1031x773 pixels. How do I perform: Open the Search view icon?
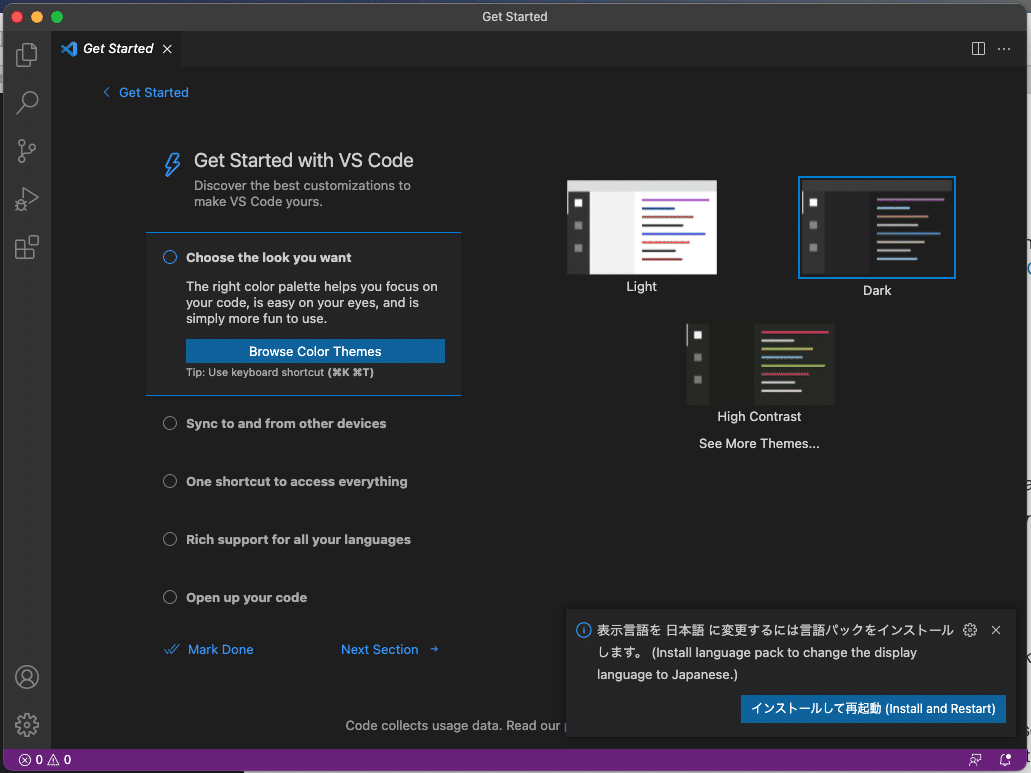[27, 102]
